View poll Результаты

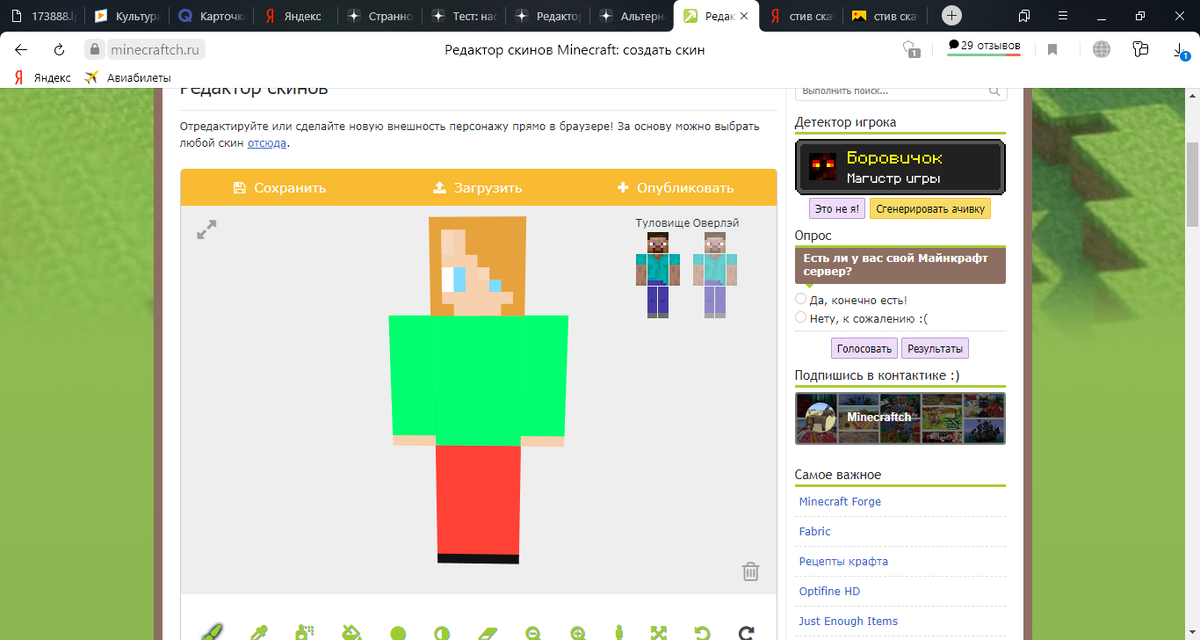[x=935, y=349]
